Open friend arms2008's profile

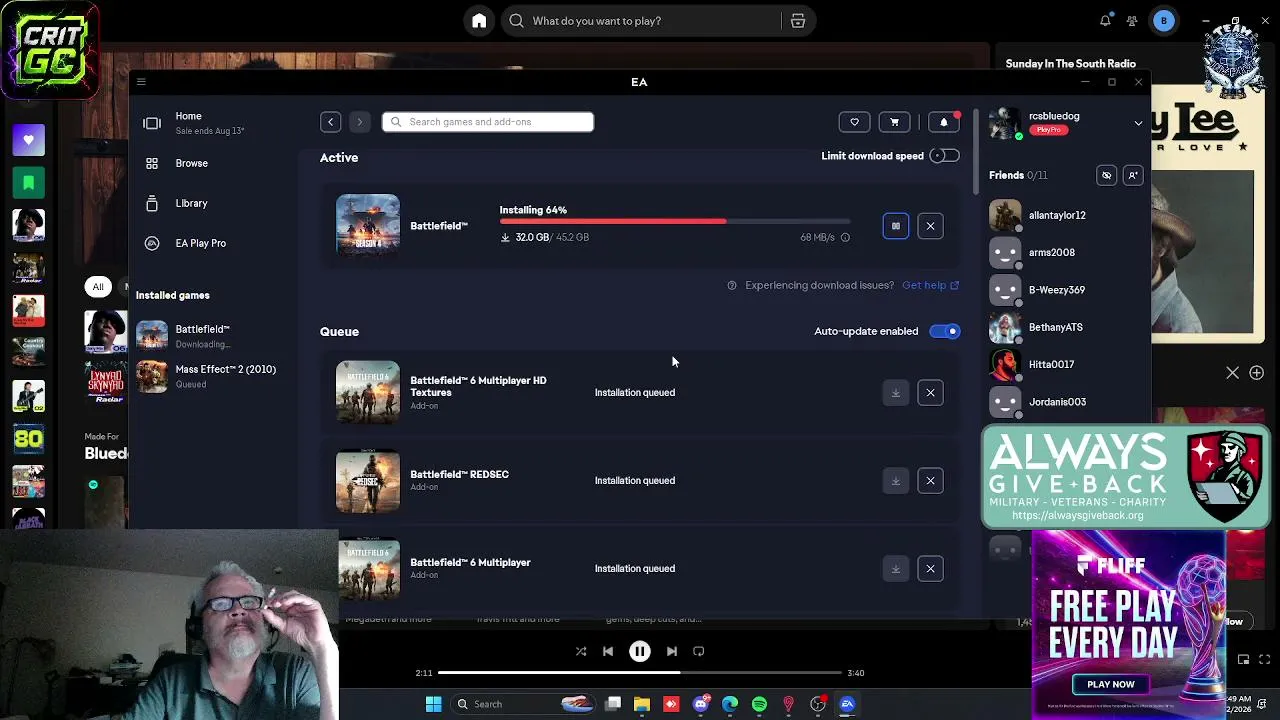1052,253
